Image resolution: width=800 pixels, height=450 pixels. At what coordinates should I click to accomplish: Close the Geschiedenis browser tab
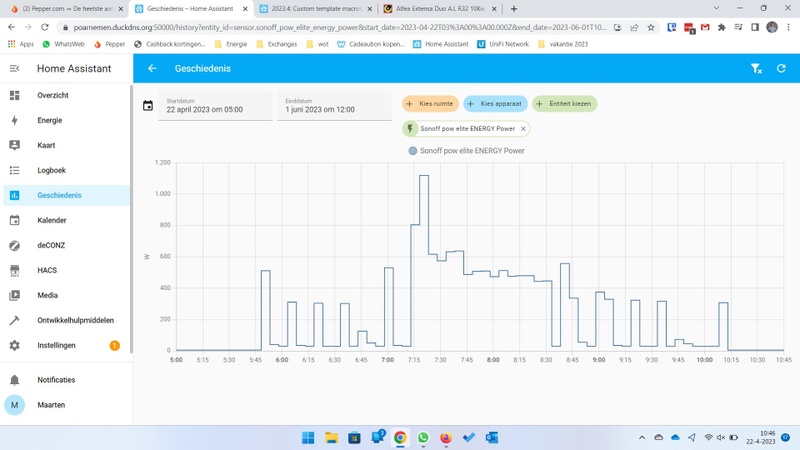245,9
